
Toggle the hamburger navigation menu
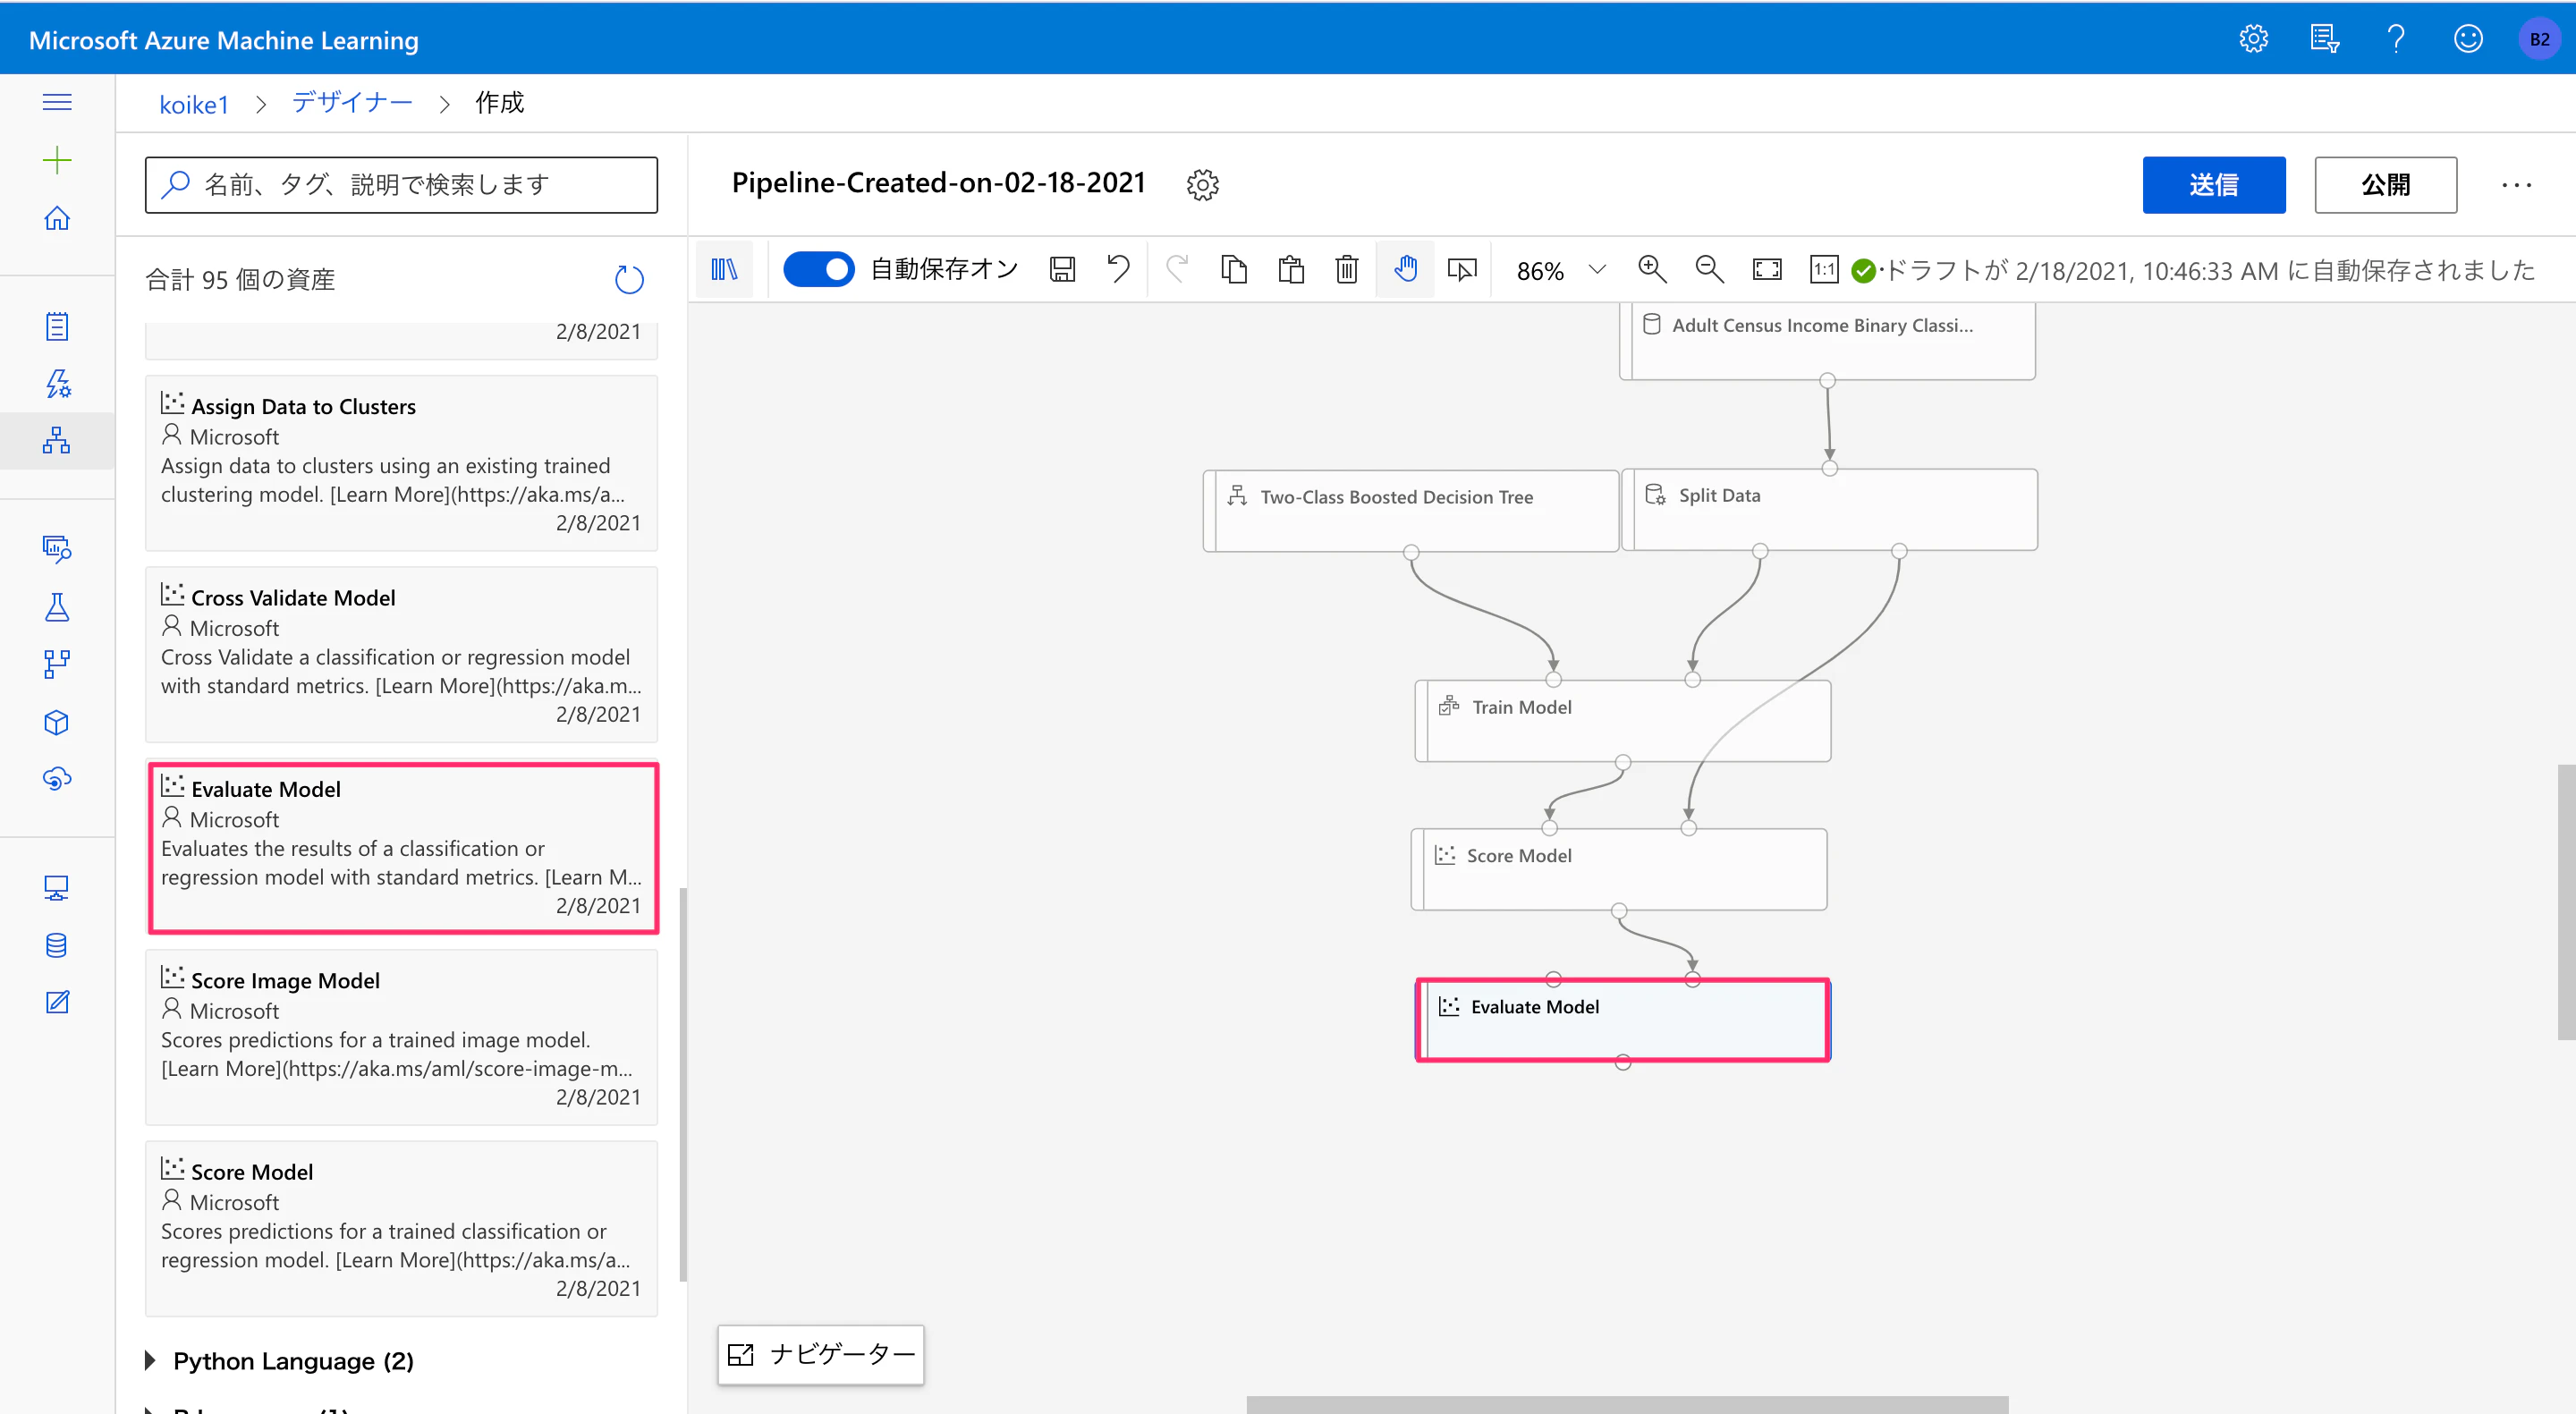coord(57,102)
